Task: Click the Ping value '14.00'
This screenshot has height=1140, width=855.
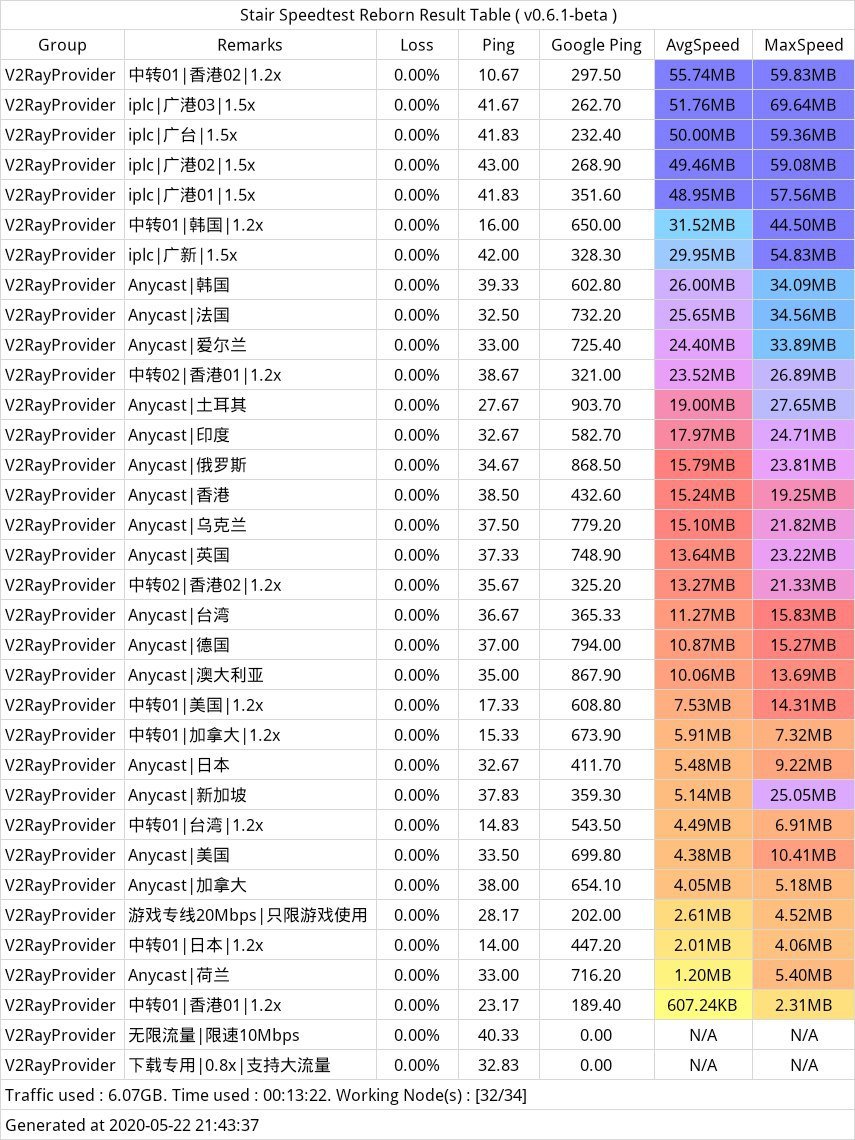Action: pyautogui.click(x=498, y=944)
